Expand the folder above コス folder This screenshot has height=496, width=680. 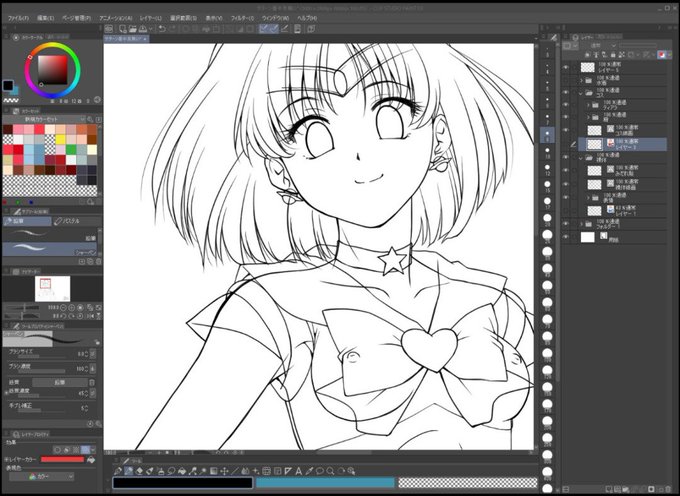pyautogui.click(x=581, y=80)
